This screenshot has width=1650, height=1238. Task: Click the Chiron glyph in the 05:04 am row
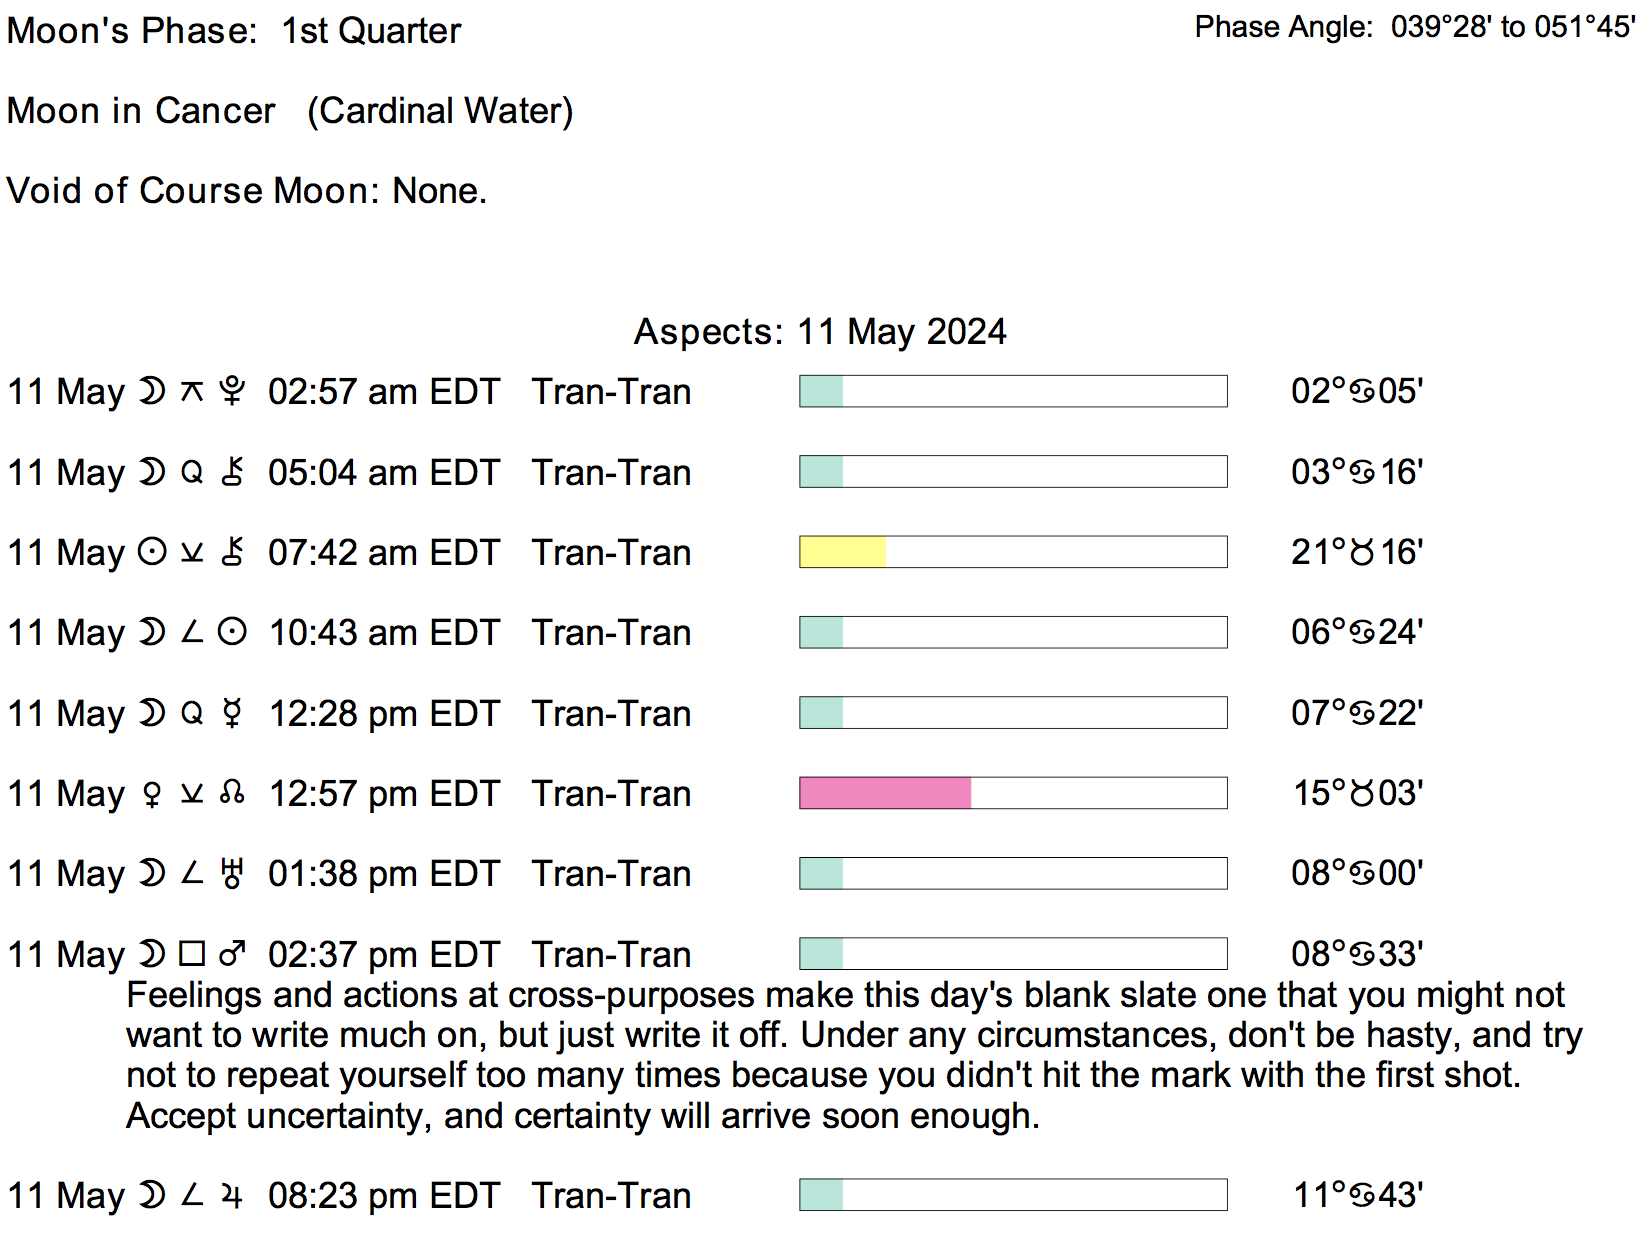click(x=232, y=472)
